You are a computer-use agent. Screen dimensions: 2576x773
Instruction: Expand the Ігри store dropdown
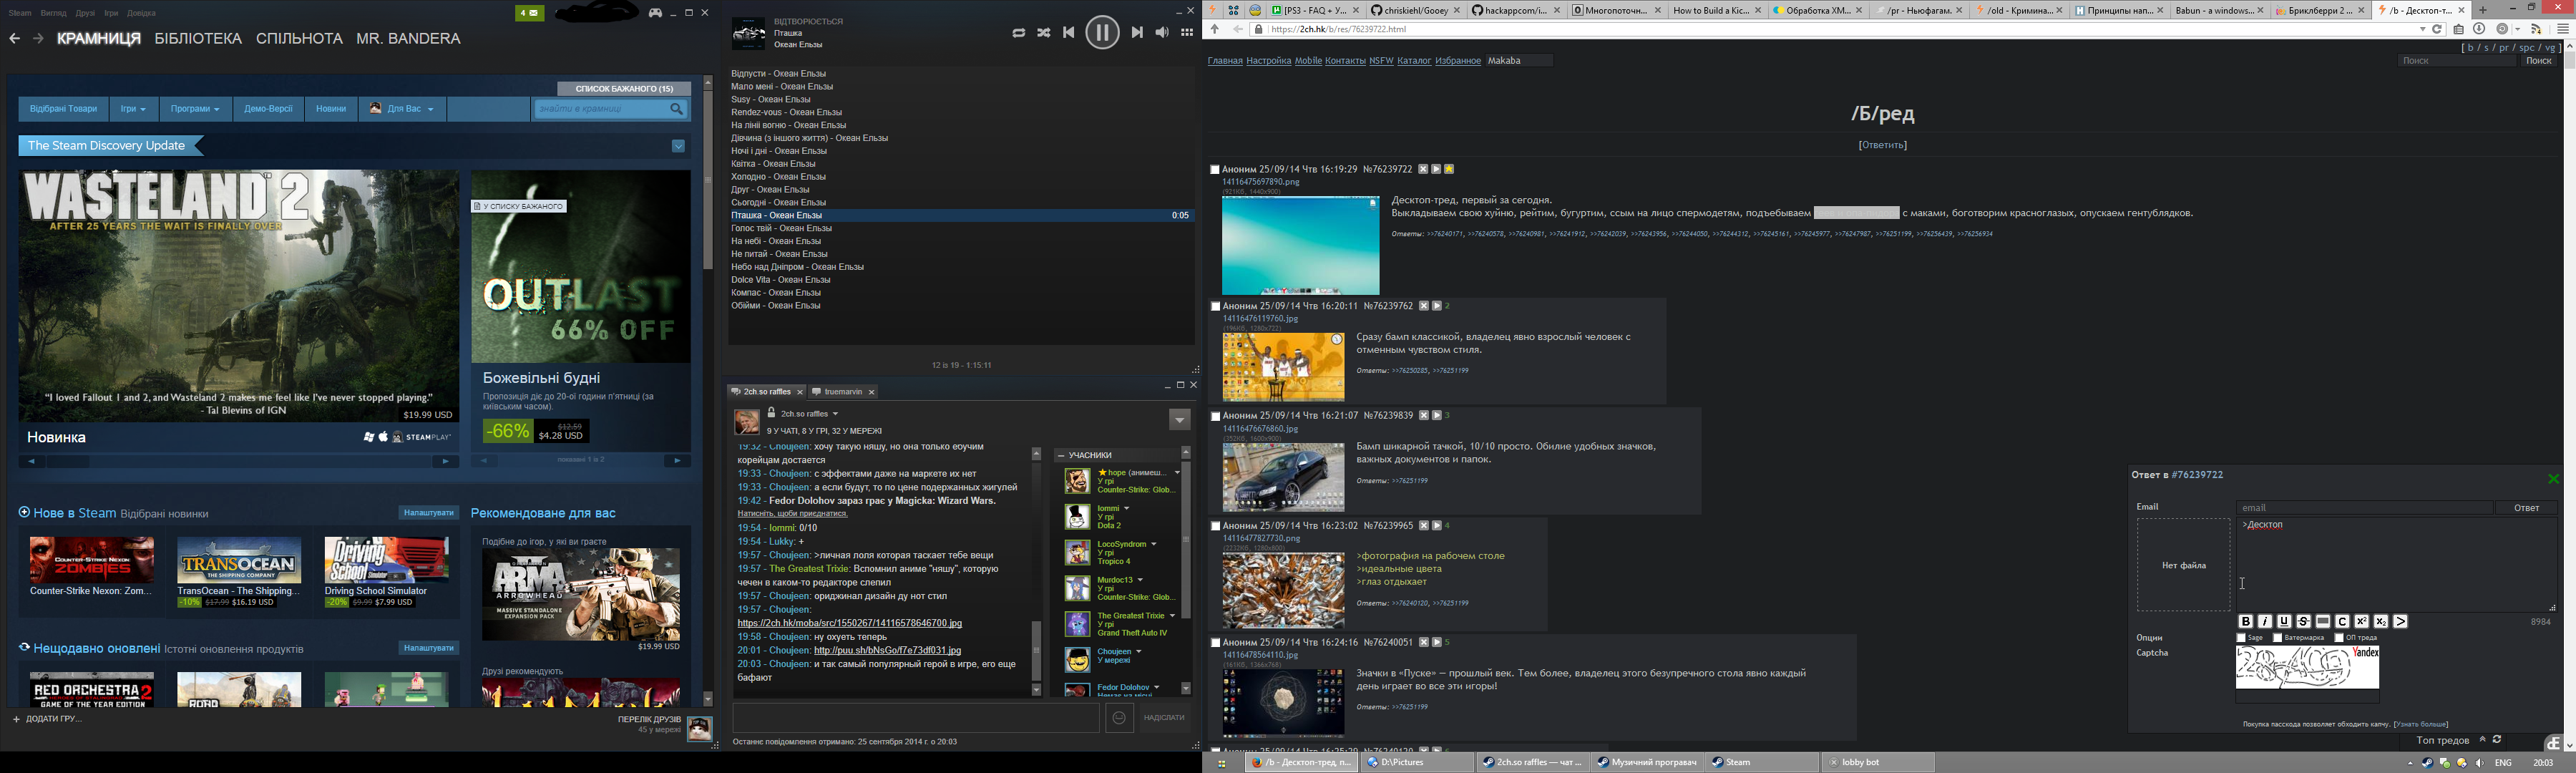pos(133,109)
